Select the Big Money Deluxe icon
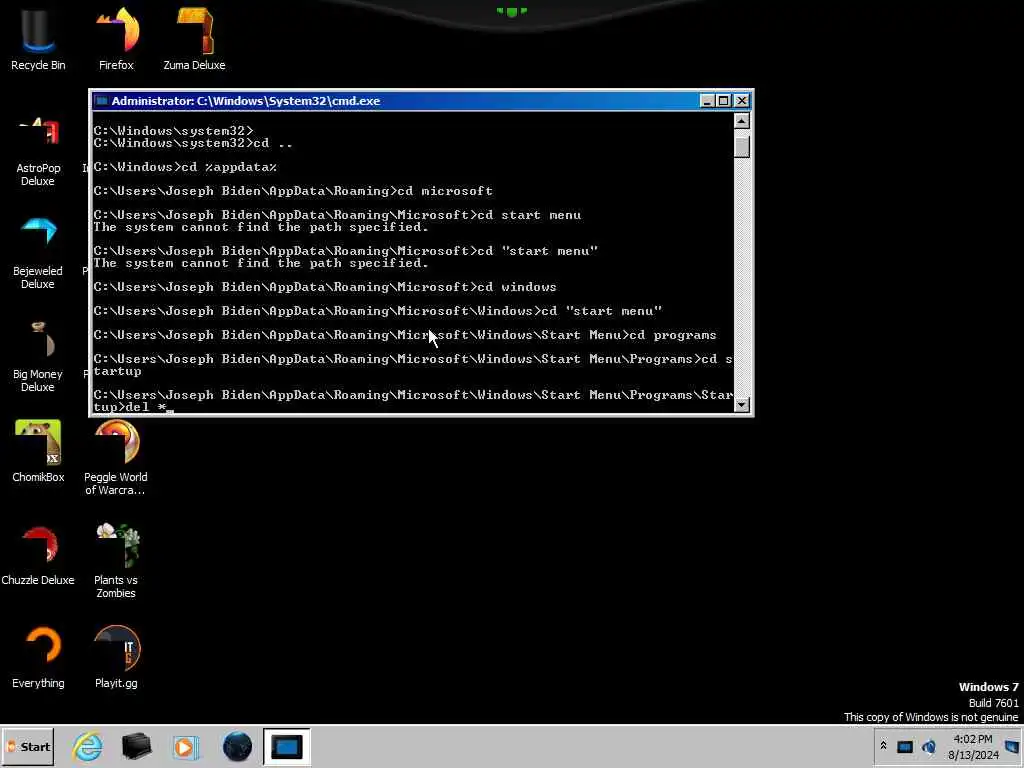The width and height of the screenshot is (1024, 768). point(38,357)
